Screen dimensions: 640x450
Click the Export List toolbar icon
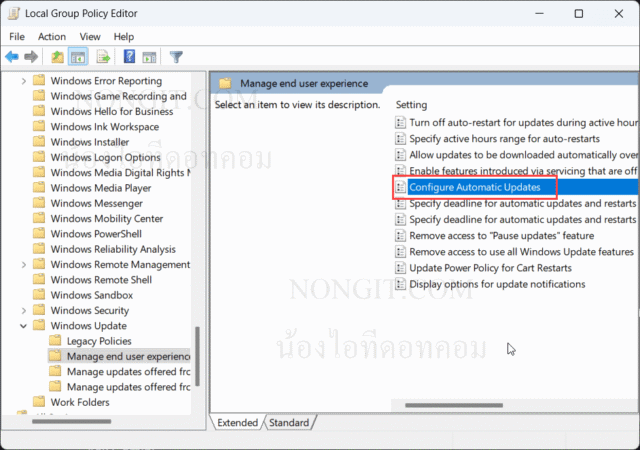pyautogui.click(x=103, y=57)
